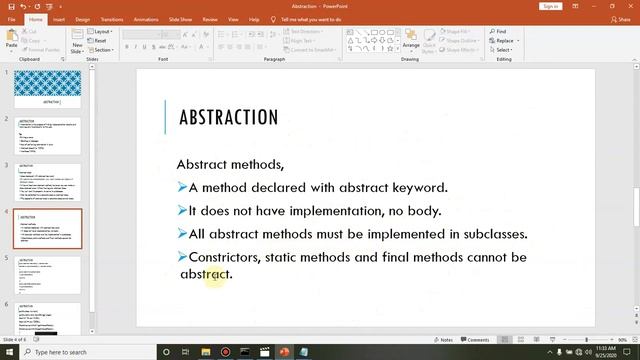The width and height of the screenshot is (640, 360).
Task: Click the Redo/Repeat icon
Action: [x=37, y=7]
